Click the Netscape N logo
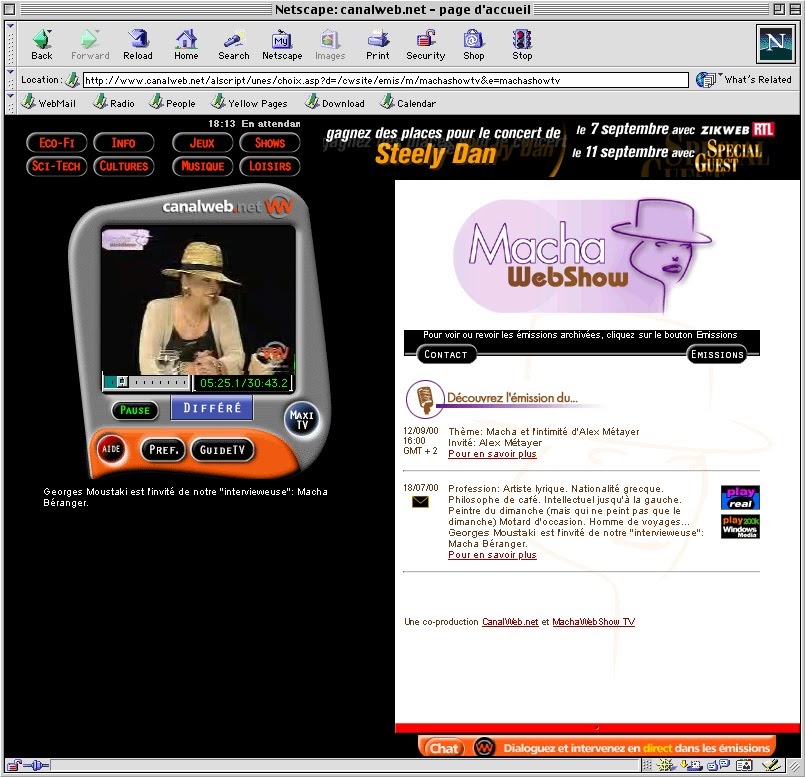The height and width of the screenshot is (777, 805). [775, 44]
